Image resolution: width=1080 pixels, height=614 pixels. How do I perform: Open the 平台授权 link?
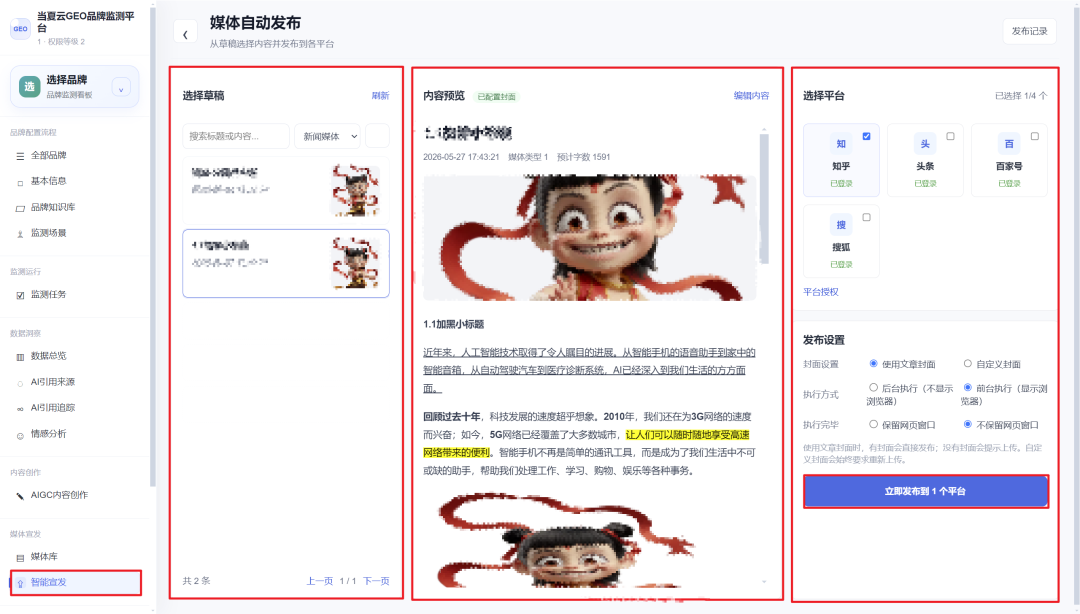821,292
